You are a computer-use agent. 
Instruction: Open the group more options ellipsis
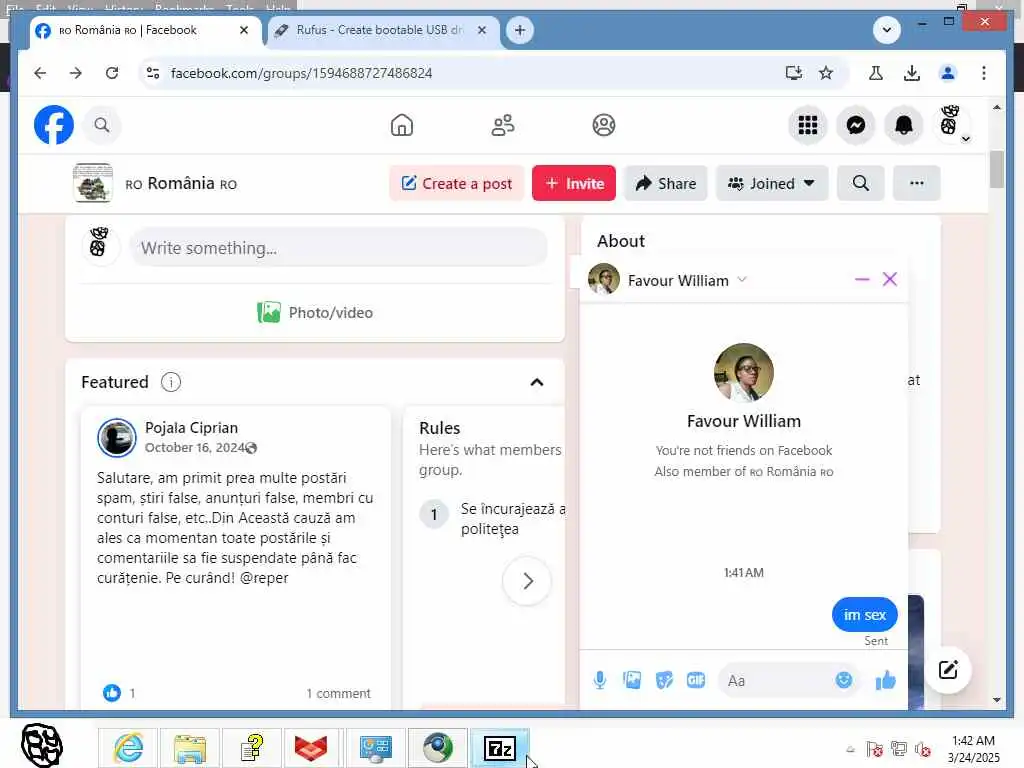pos(917,184)
